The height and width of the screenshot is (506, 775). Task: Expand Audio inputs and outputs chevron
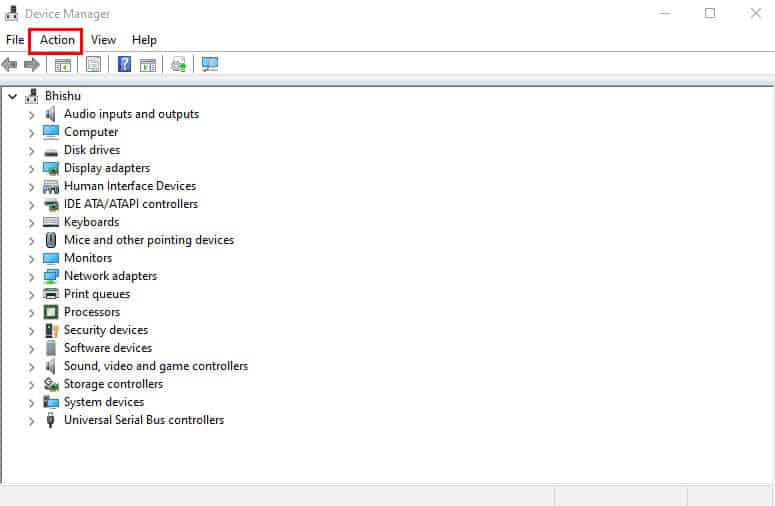point(31,115)
